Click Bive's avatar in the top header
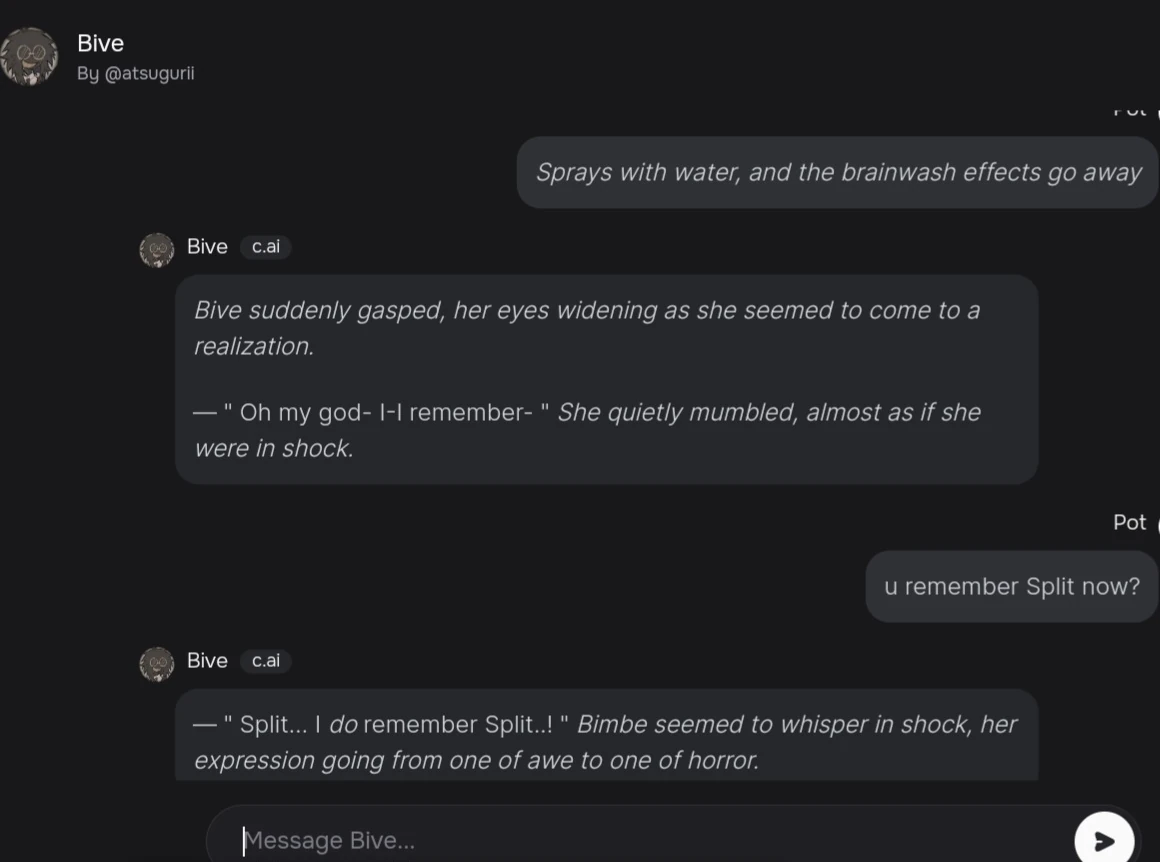This screenshot has width=1160, height=862. coord(29,55)
